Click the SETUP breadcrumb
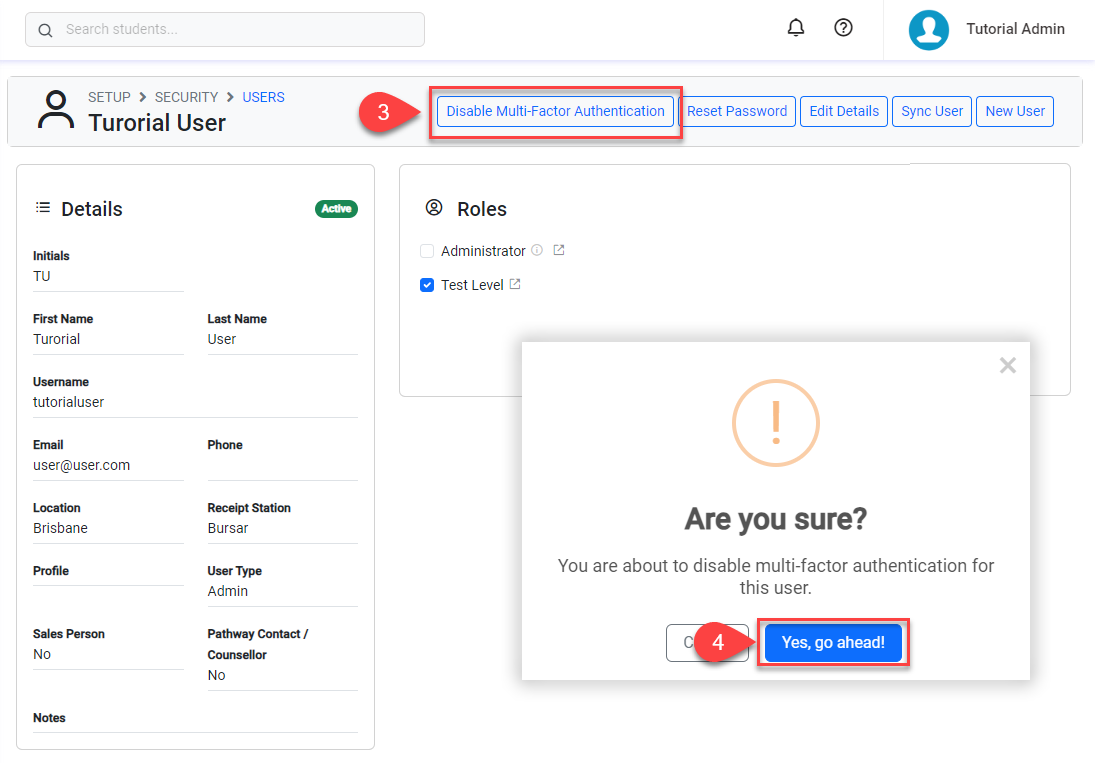1095x763 pixels. click(x=109, y=97)
